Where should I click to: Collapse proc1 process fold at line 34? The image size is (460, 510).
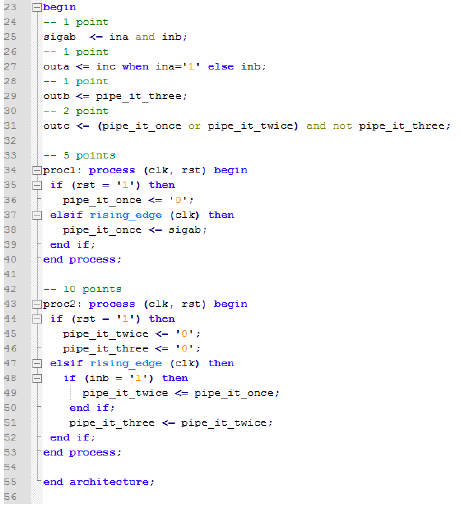click(37, 171)
